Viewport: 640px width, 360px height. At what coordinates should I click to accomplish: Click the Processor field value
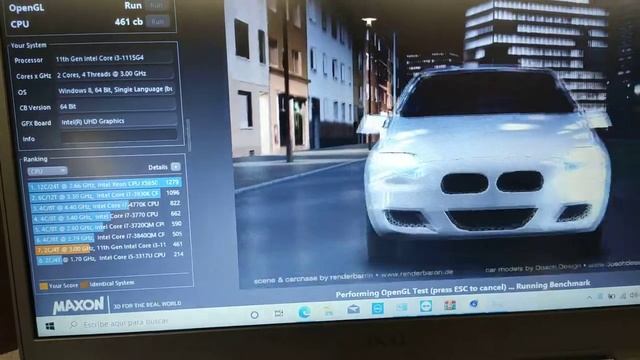(113, 58)
